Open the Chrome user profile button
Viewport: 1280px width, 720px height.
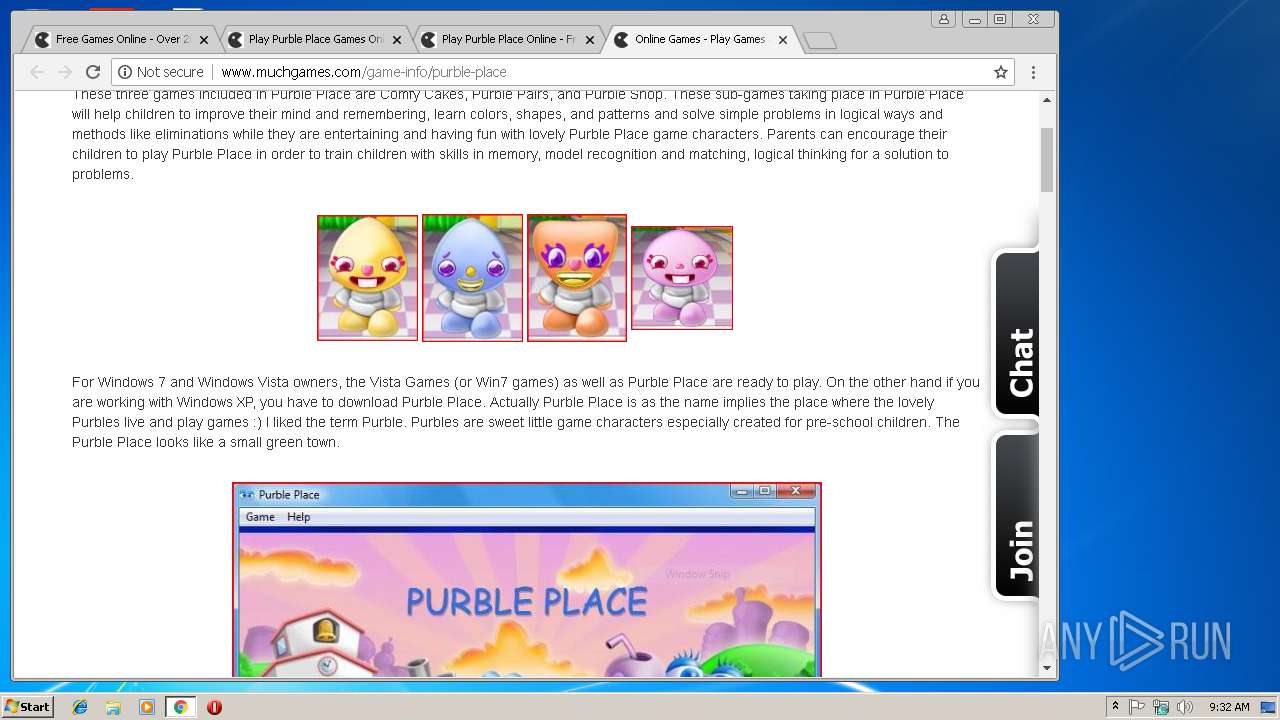943,19
